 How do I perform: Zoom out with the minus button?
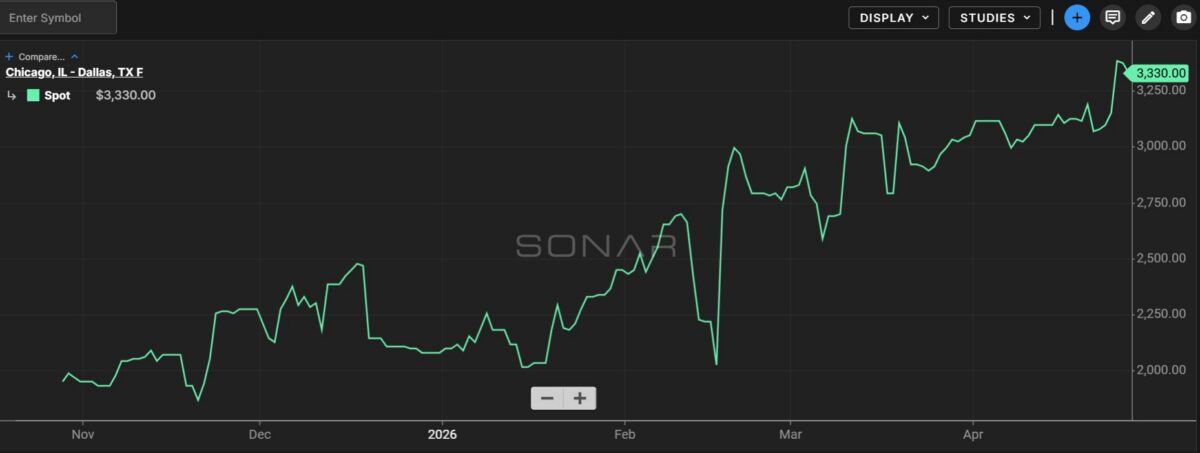point(547,398)
